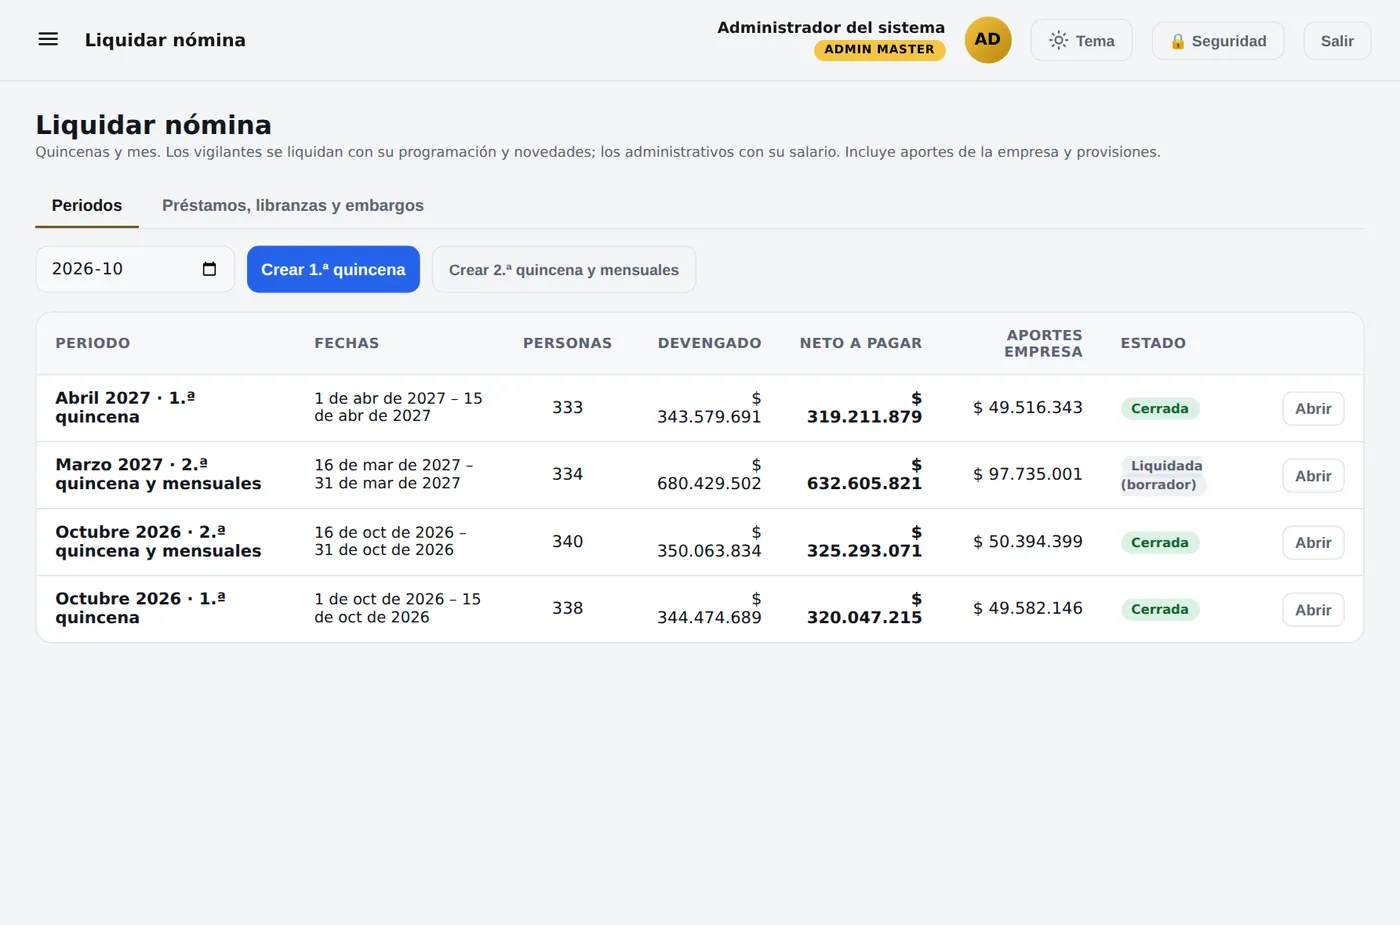1400x925 pixels.
Task: Click dates 1 de abr de 2027 – 15 de abr
Action: click(398, 407)
